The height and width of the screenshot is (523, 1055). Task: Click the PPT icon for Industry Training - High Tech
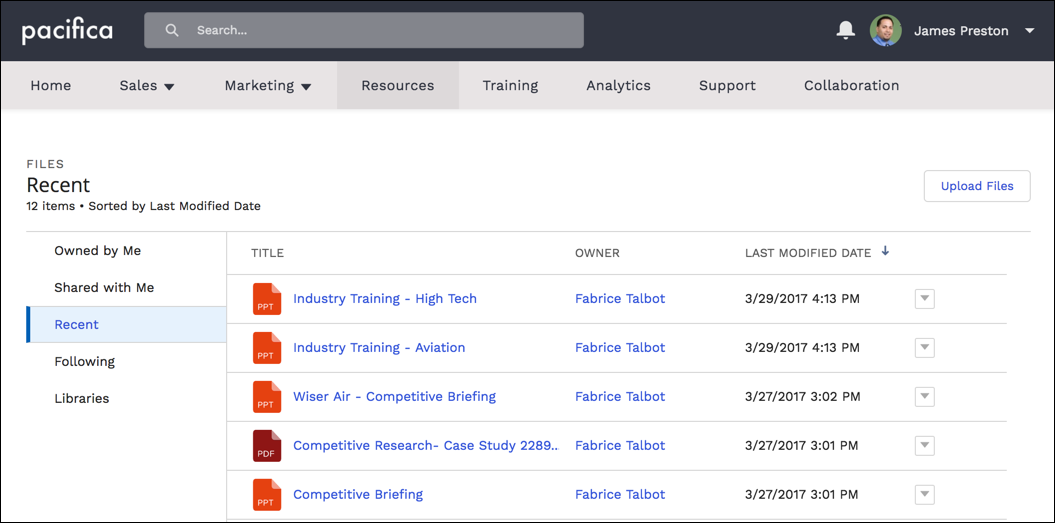point(266,299)
